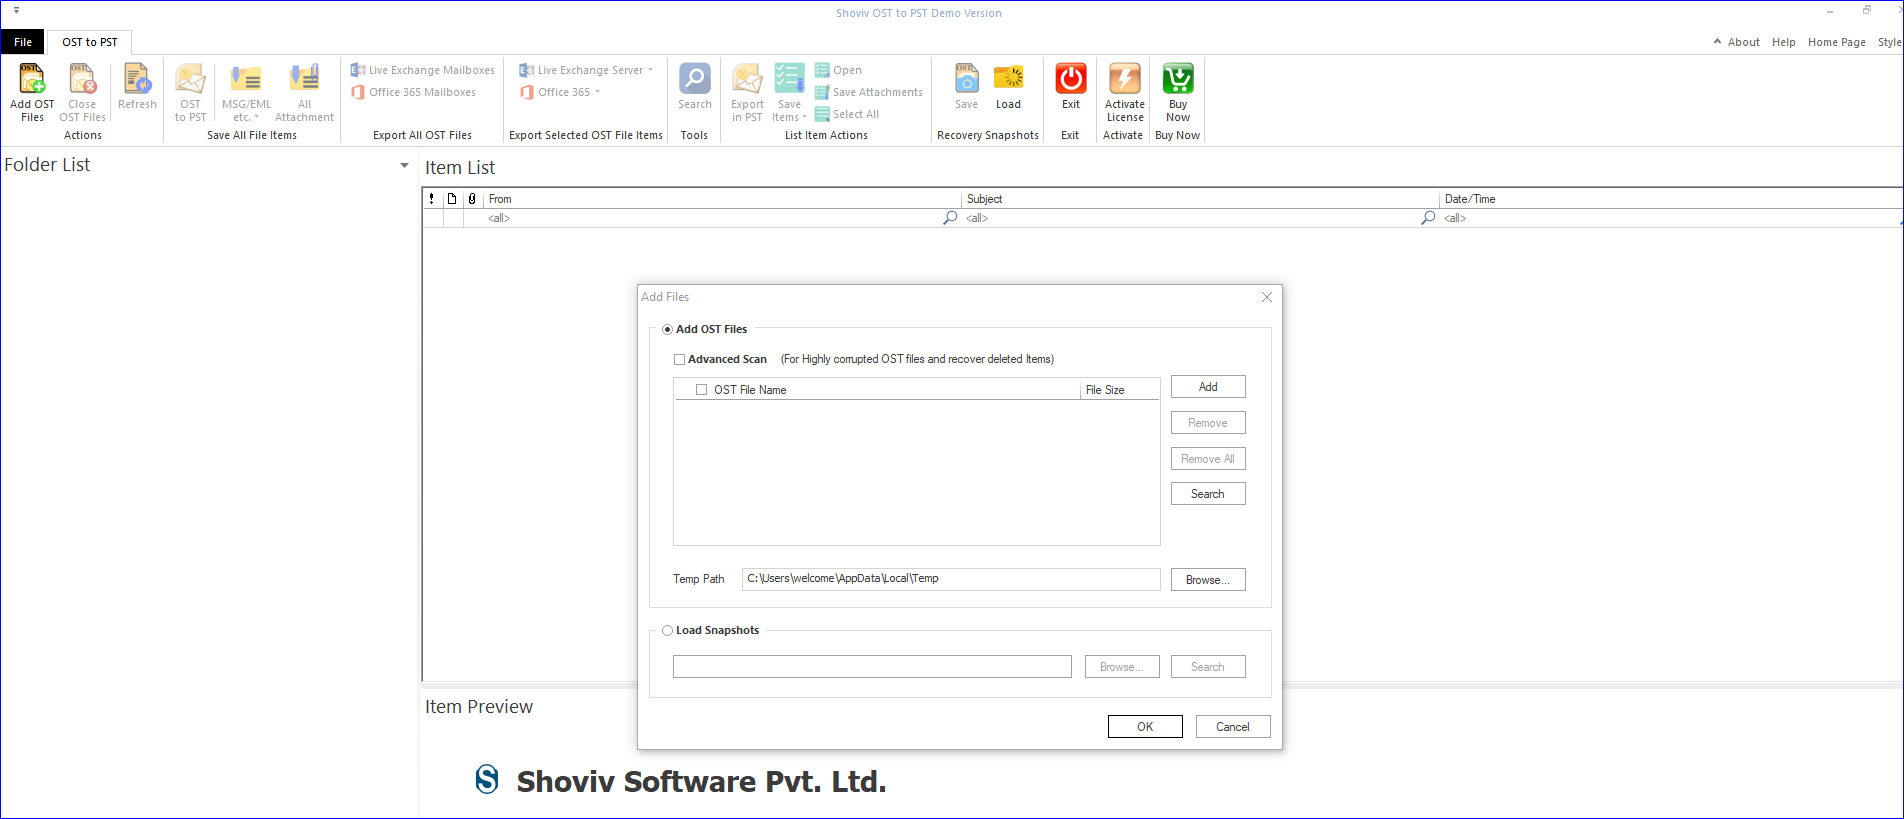Click the Add button in Add Files dialog
The image size is (1904, 819).
click(x=1208, y=387)
